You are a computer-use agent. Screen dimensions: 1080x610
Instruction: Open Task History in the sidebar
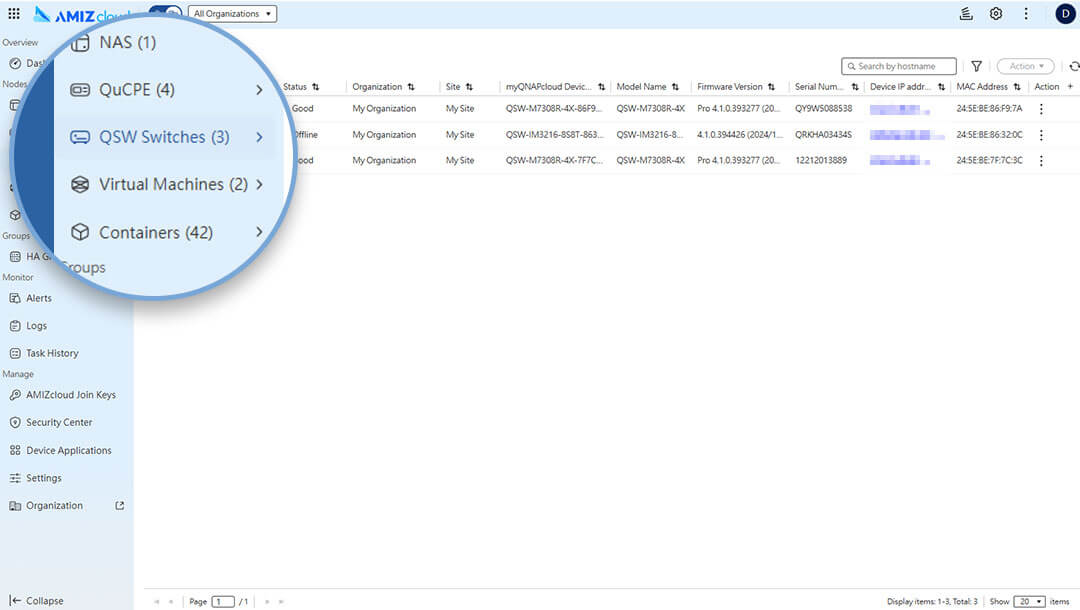tap(52, 353)
